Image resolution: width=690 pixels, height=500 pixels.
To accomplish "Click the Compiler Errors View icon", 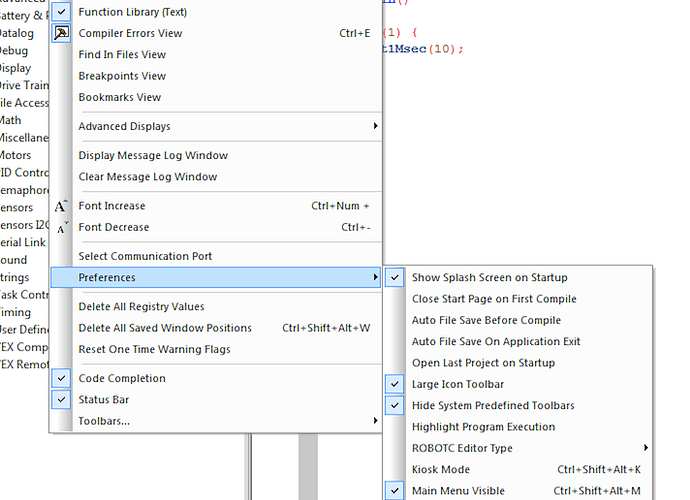I will (x=61, y=33).
